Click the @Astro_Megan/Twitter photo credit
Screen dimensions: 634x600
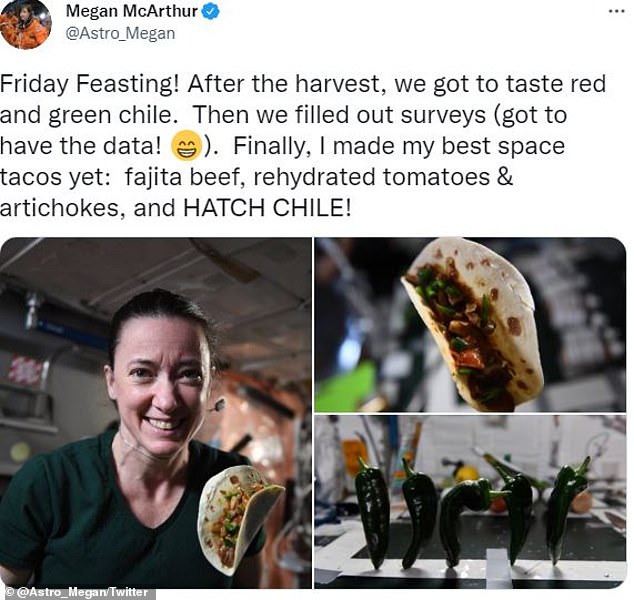coord(77,592)
